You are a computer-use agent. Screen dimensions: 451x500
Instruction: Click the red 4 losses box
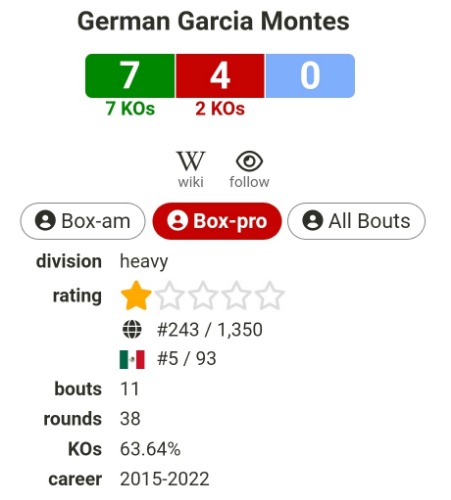[x=220, y=76]
